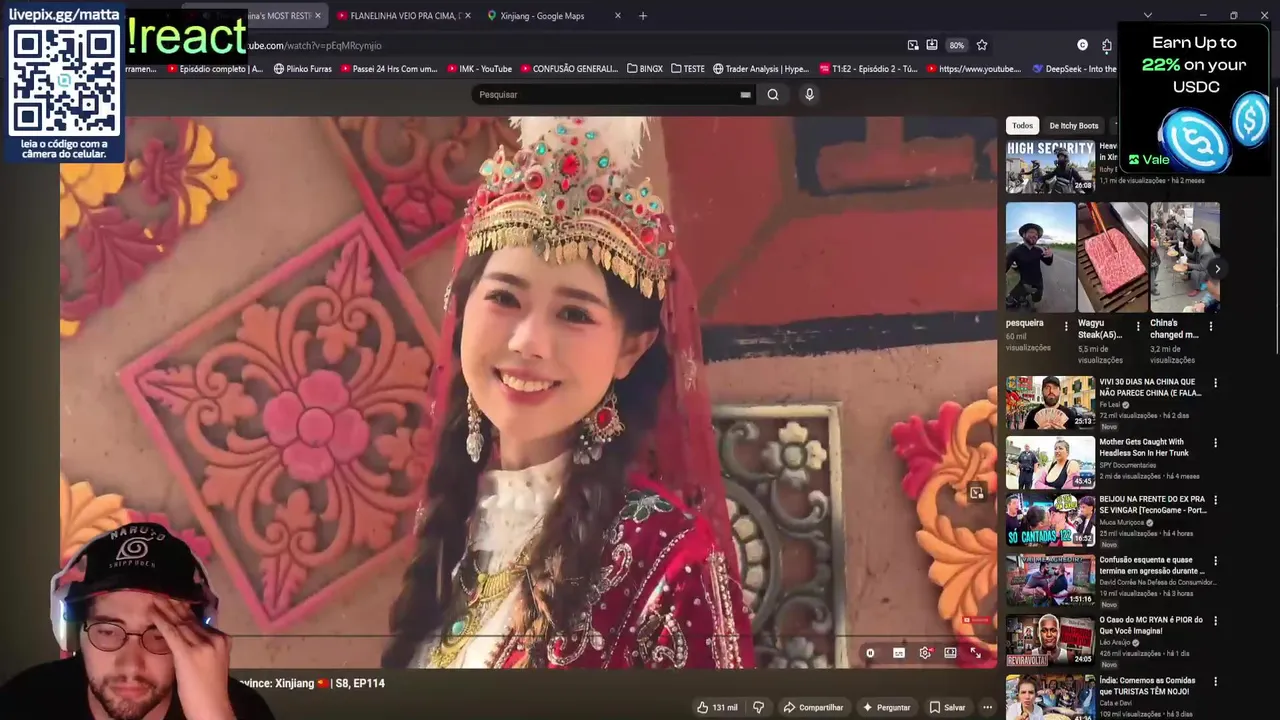
Task: Select the De Itchy Boots filter chip
Action: (x=1073, y=125)
